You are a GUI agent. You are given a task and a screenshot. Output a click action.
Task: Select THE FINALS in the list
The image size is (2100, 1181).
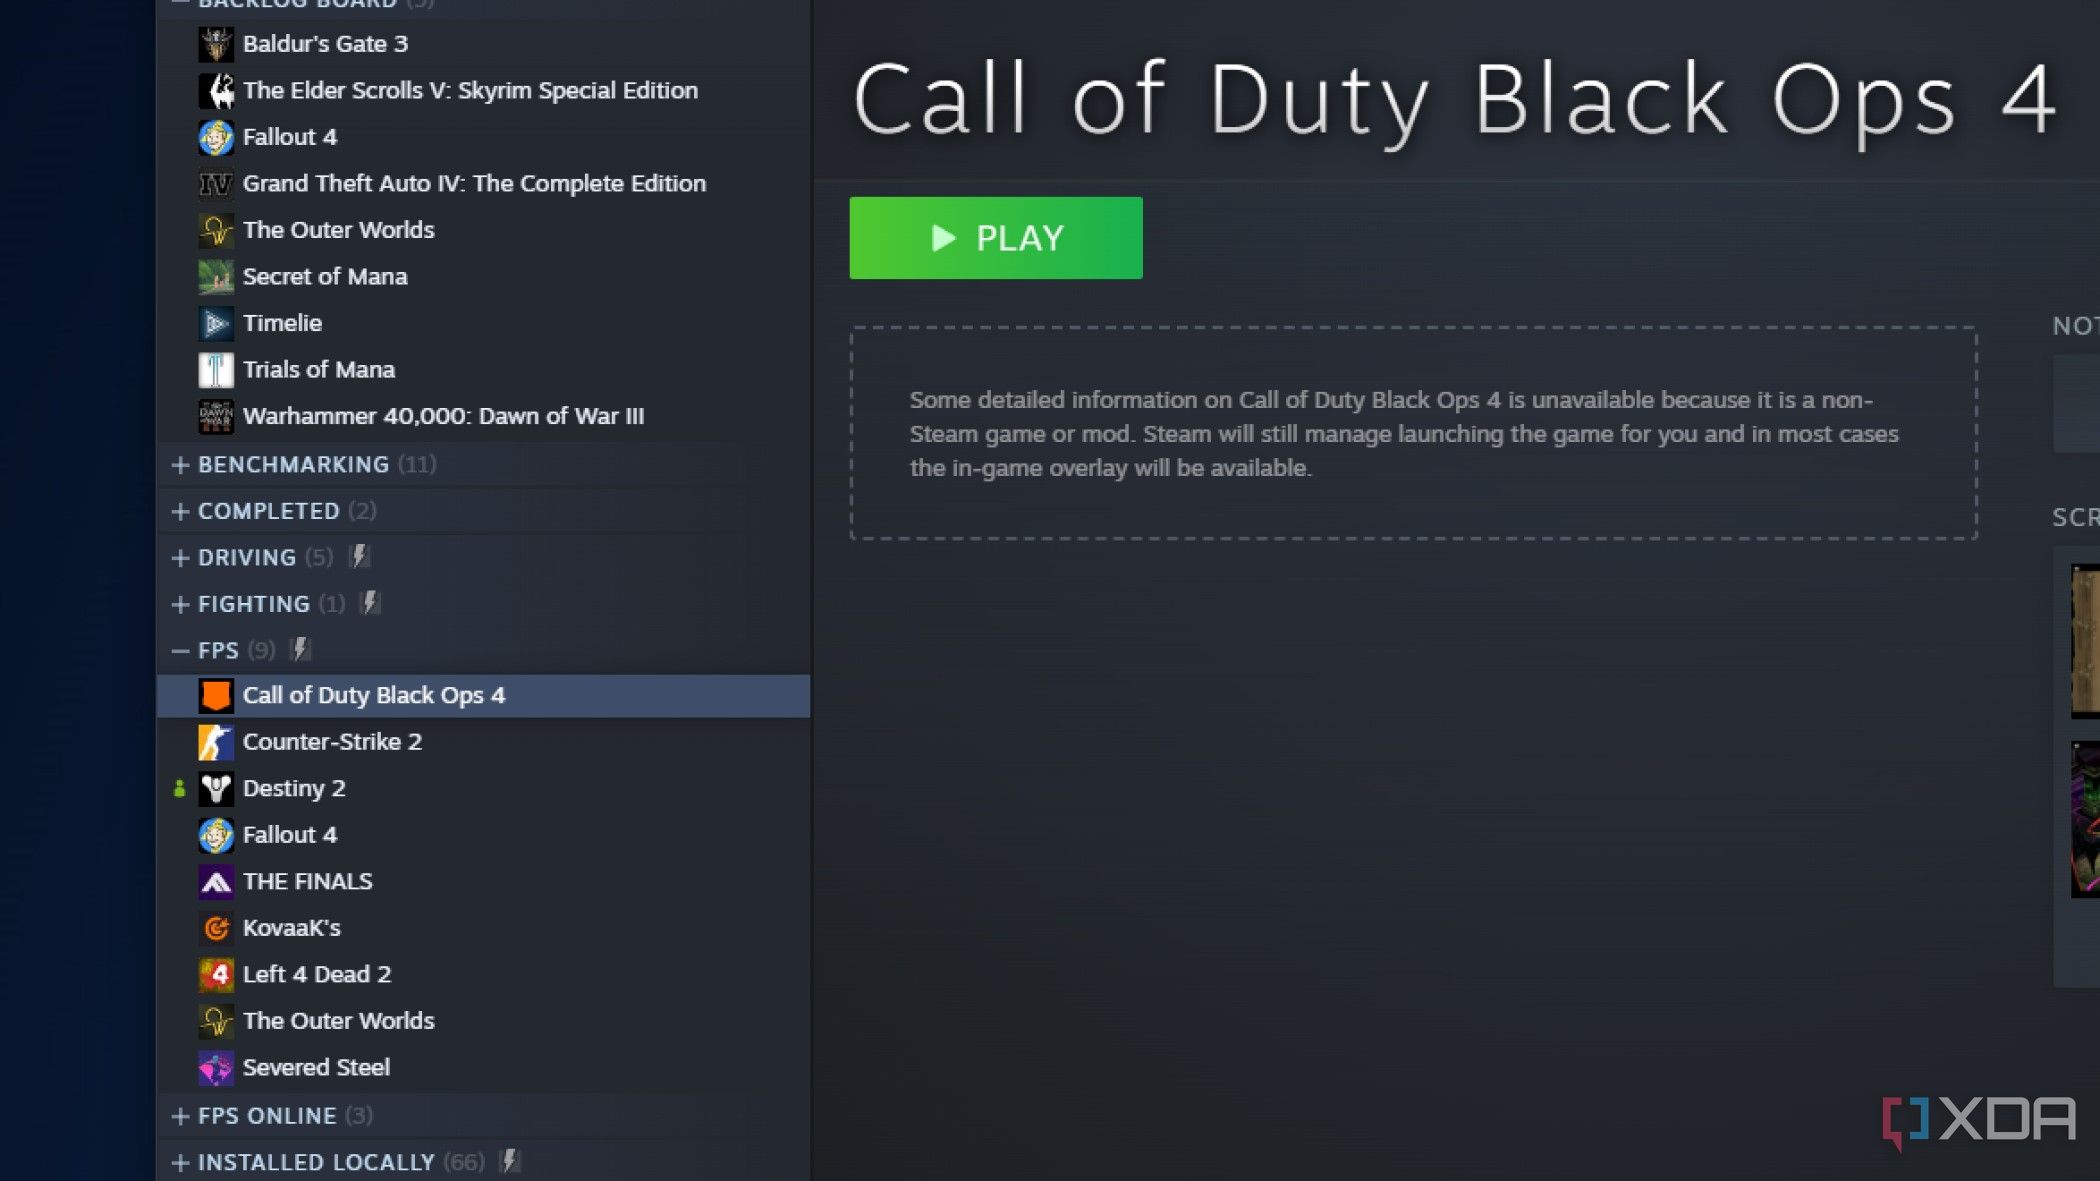point(483,882)
